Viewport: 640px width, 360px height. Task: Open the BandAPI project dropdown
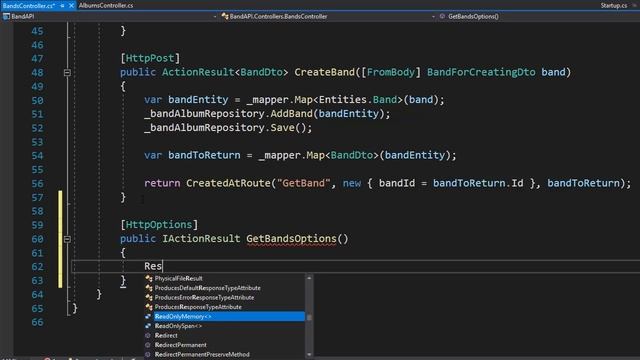215,16
